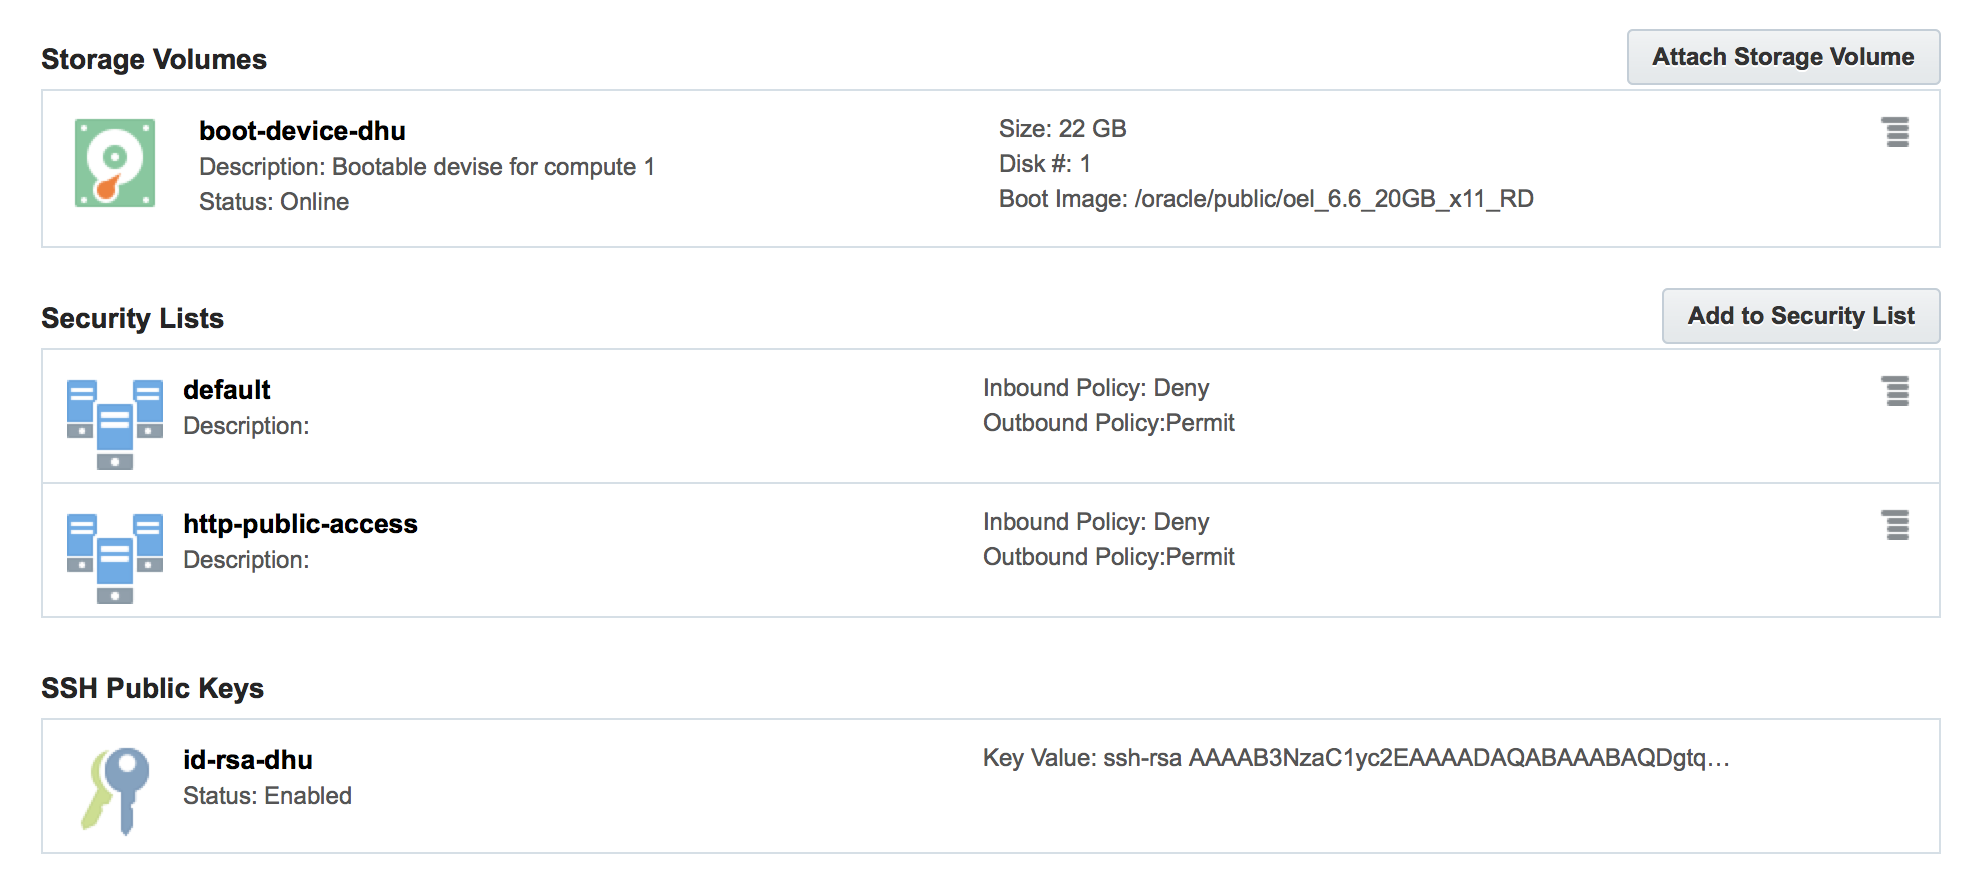Click the Size: 22 GB volume detail
Viewport: 1978px width, 880px height.
1062,129
